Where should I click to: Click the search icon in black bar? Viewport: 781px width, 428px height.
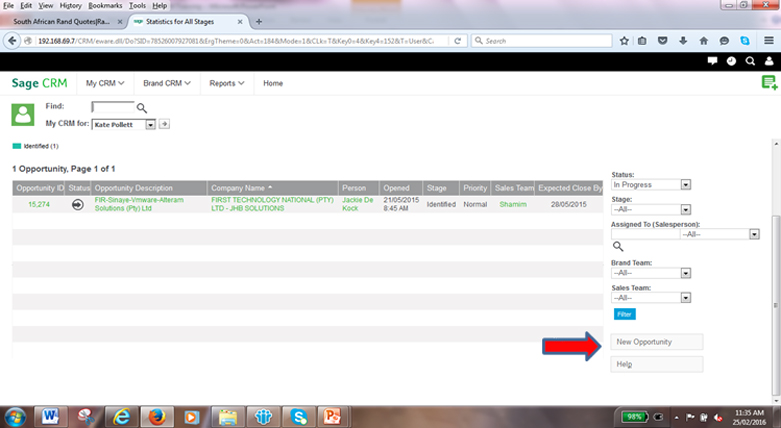click(x=750, y=61)
